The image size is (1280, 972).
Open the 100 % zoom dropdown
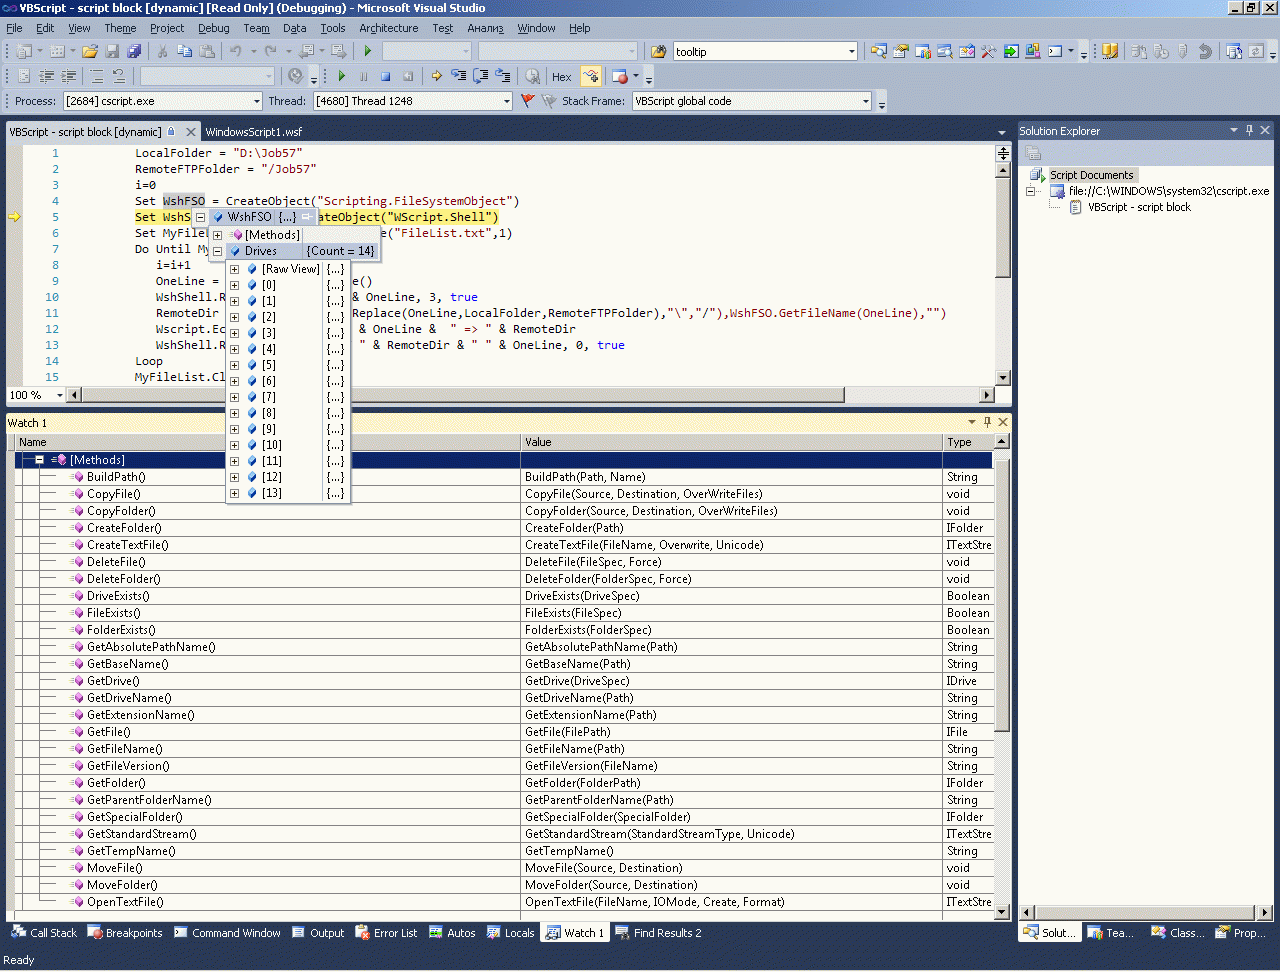tap(59, 395)
